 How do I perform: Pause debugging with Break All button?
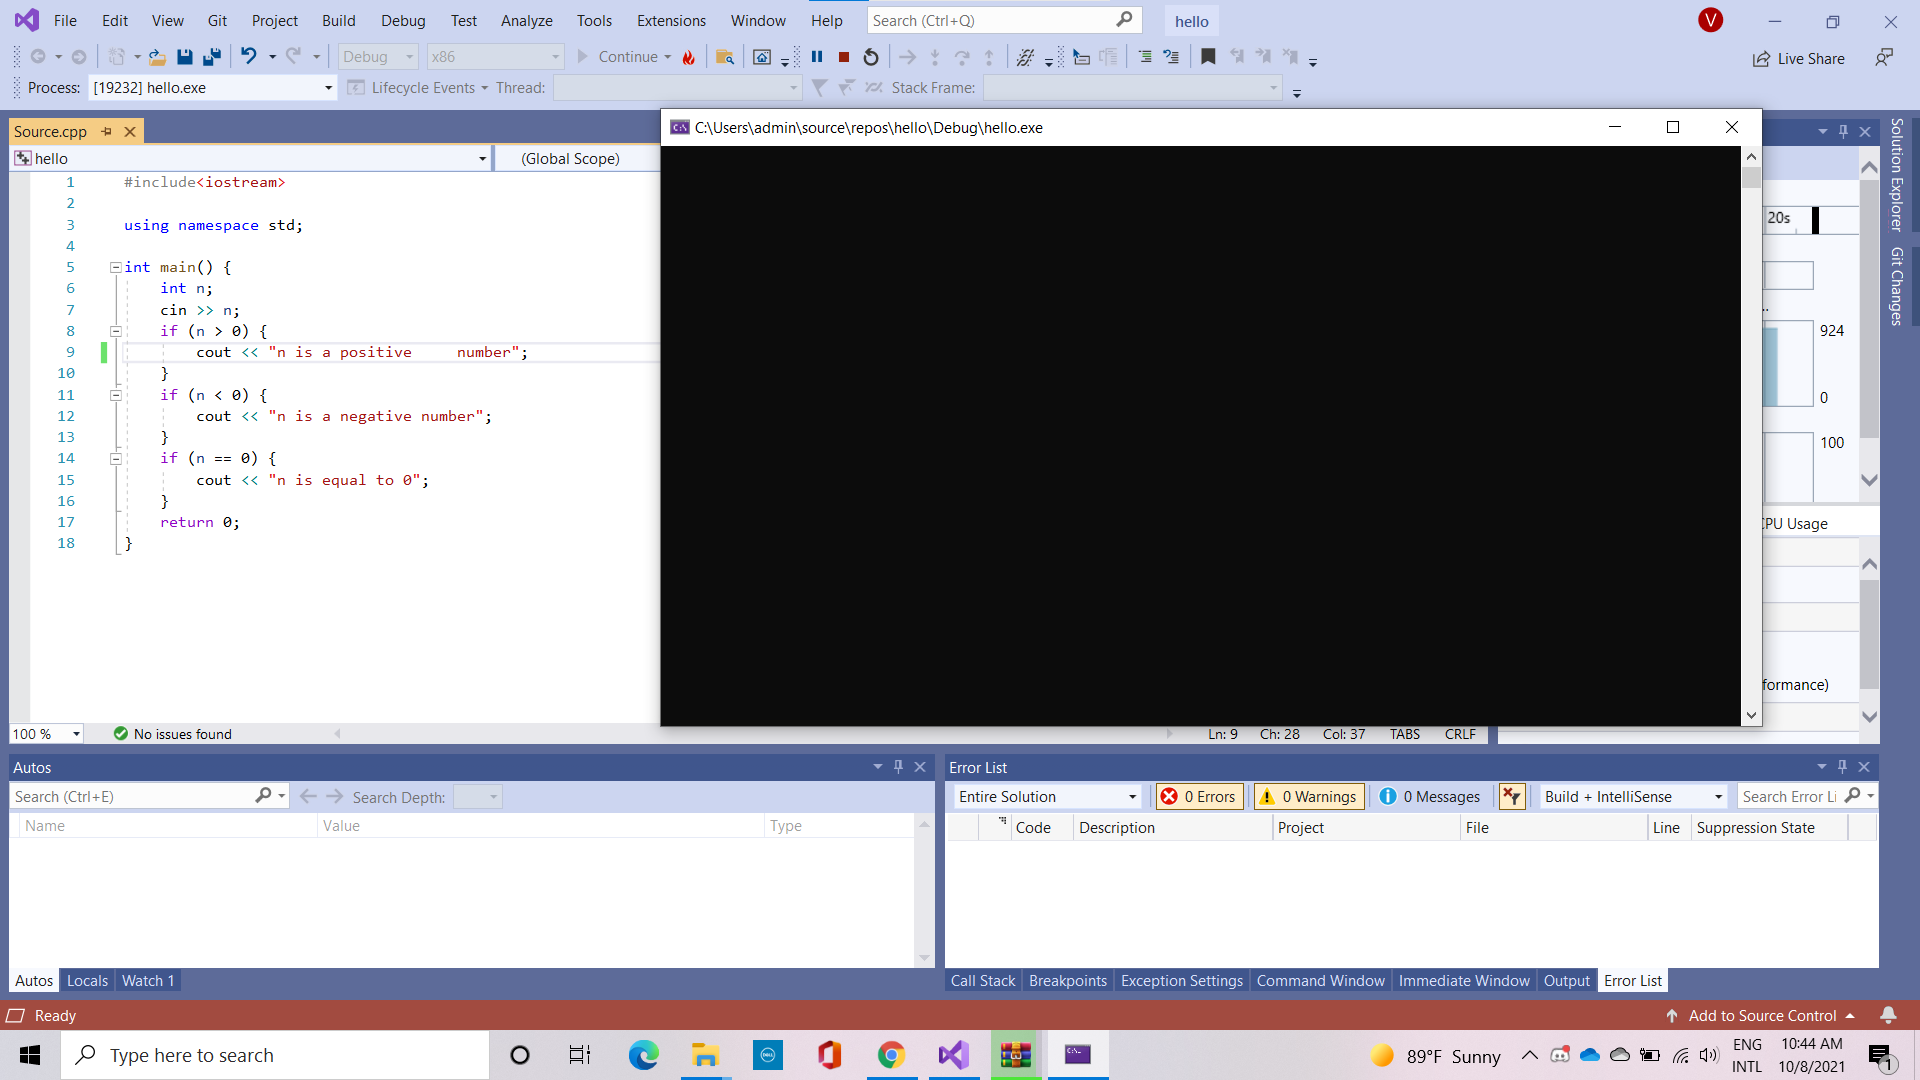pyautogui.click(x=817, y=57)
